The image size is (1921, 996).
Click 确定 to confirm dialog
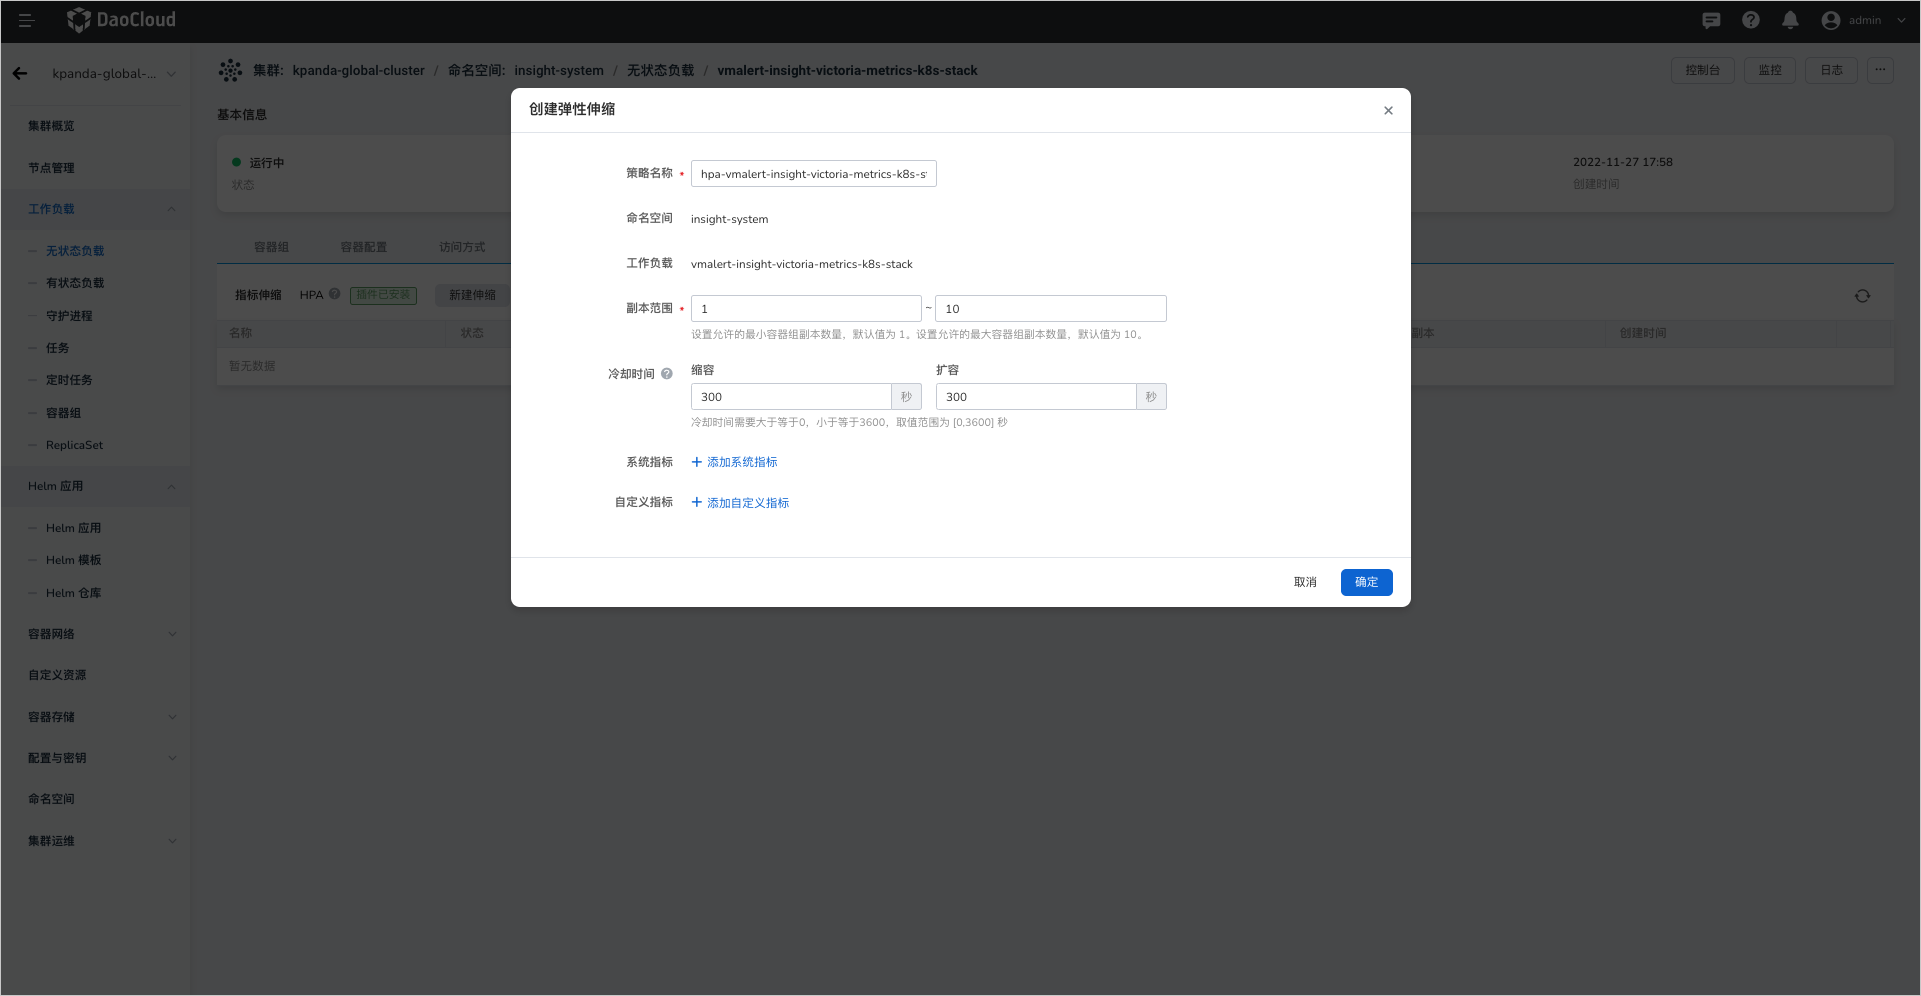click(1366, 582)
